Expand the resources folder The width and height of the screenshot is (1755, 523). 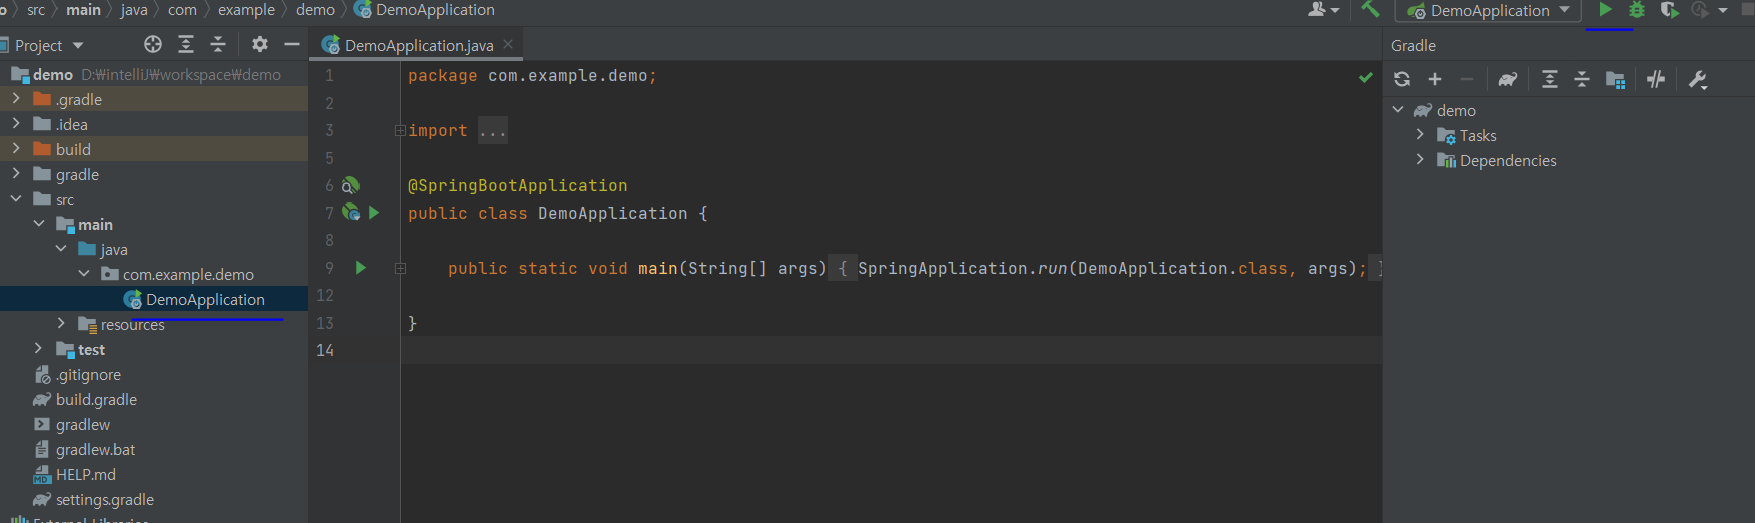[61, 323]
